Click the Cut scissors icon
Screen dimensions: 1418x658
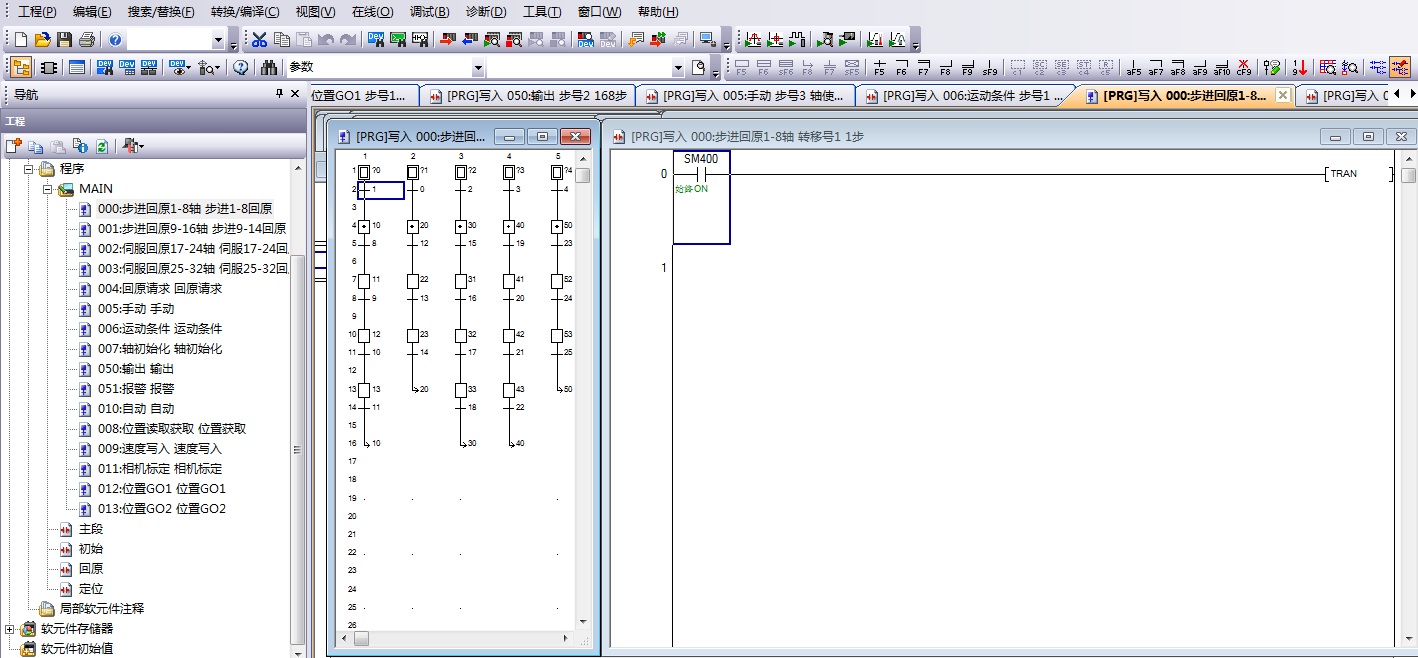tap(259, 40)
